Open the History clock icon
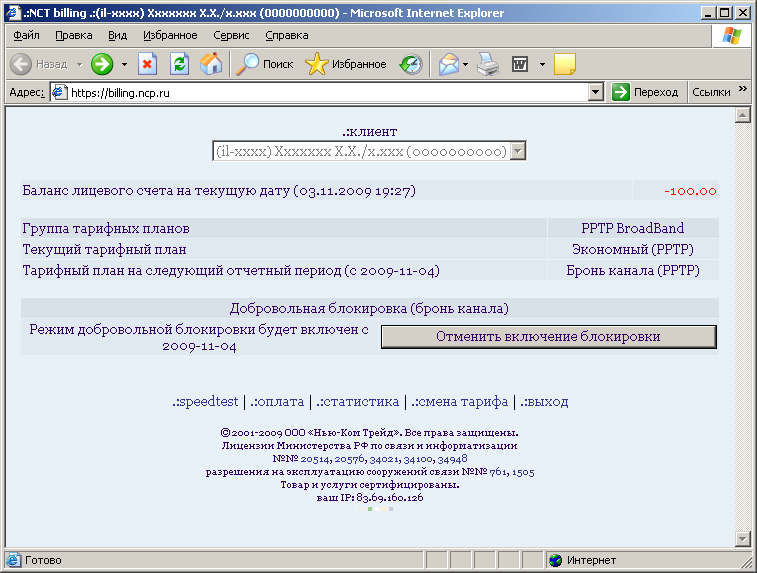This screenshot has height=573, width=757. pyautogui.click(x=411, y=64)
